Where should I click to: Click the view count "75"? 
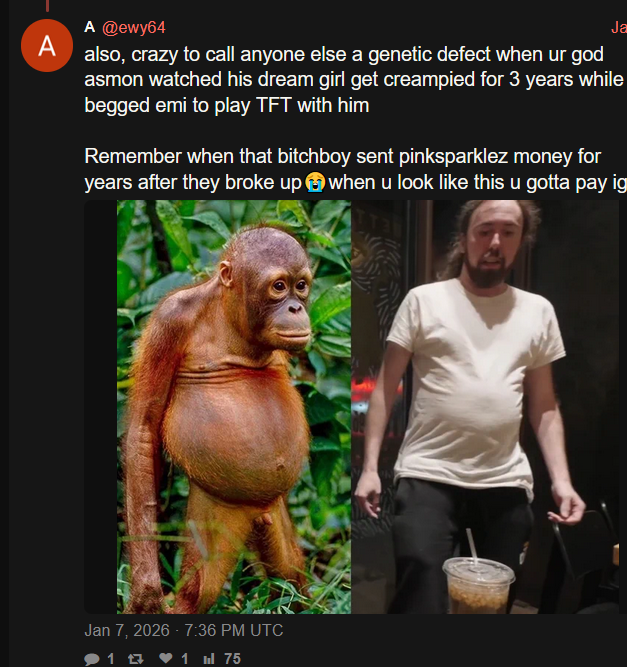click(x=232, y=659)
